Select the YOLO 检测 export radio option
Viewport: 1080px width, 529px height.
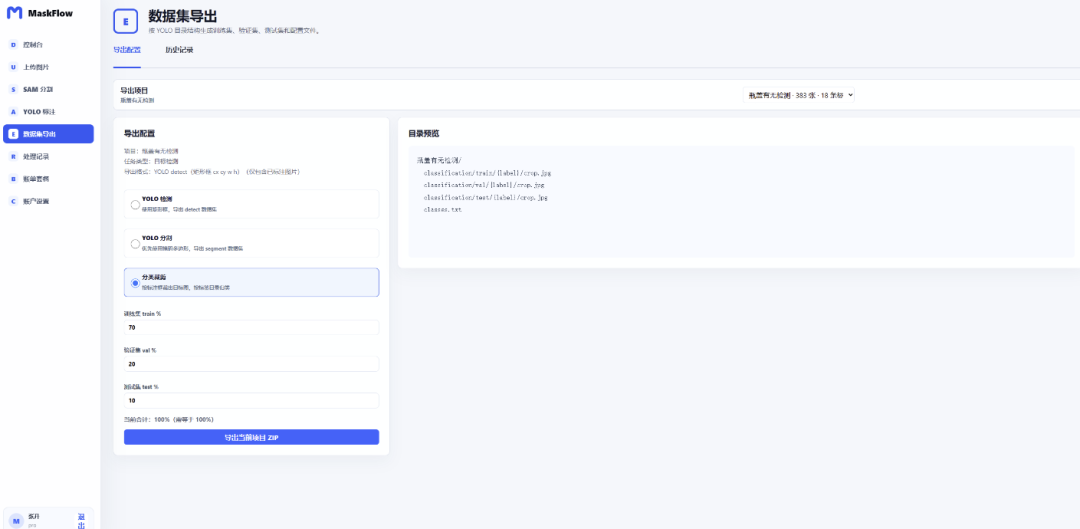pos(136,205)
